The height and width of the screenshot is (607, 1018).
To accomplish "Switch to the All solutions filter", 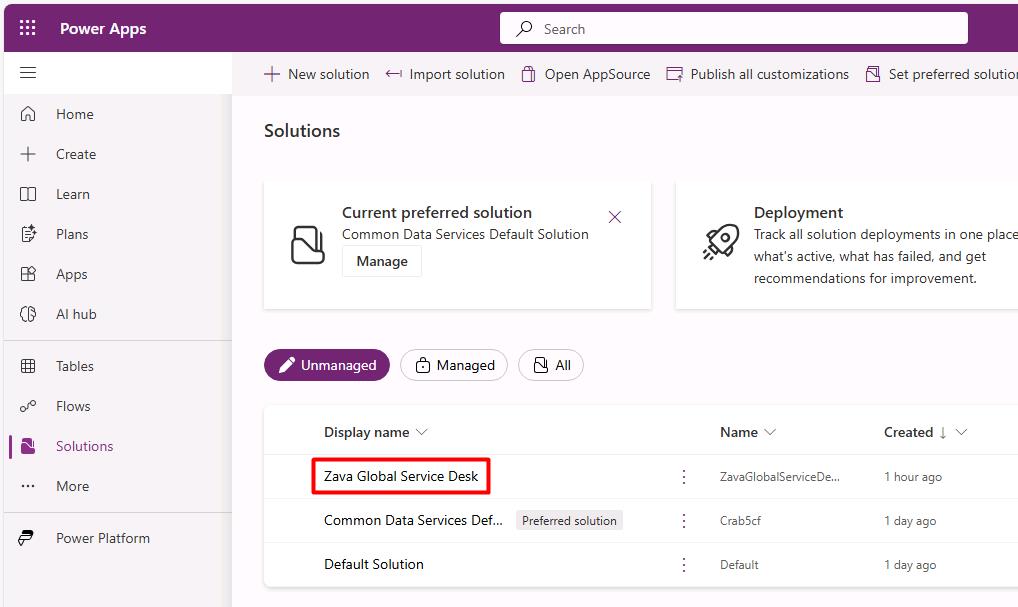I will (x=551, y=365).
